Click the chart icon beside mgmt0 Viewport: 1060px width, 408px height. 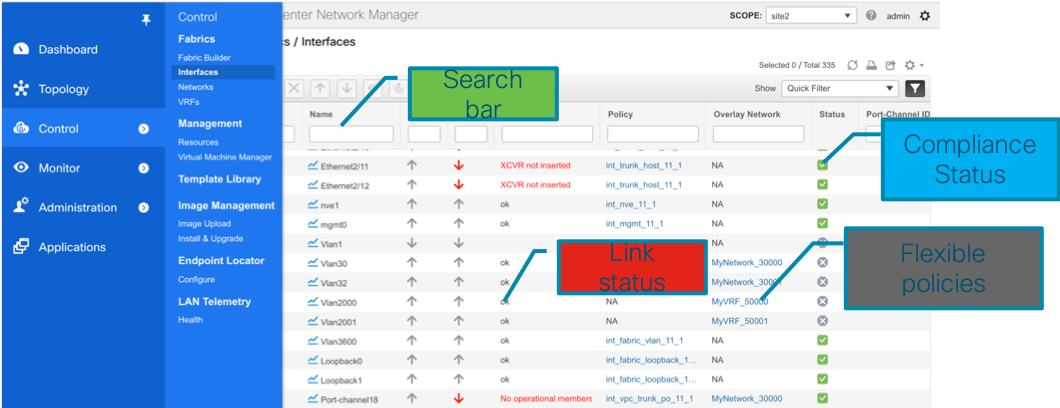point(313,224)
